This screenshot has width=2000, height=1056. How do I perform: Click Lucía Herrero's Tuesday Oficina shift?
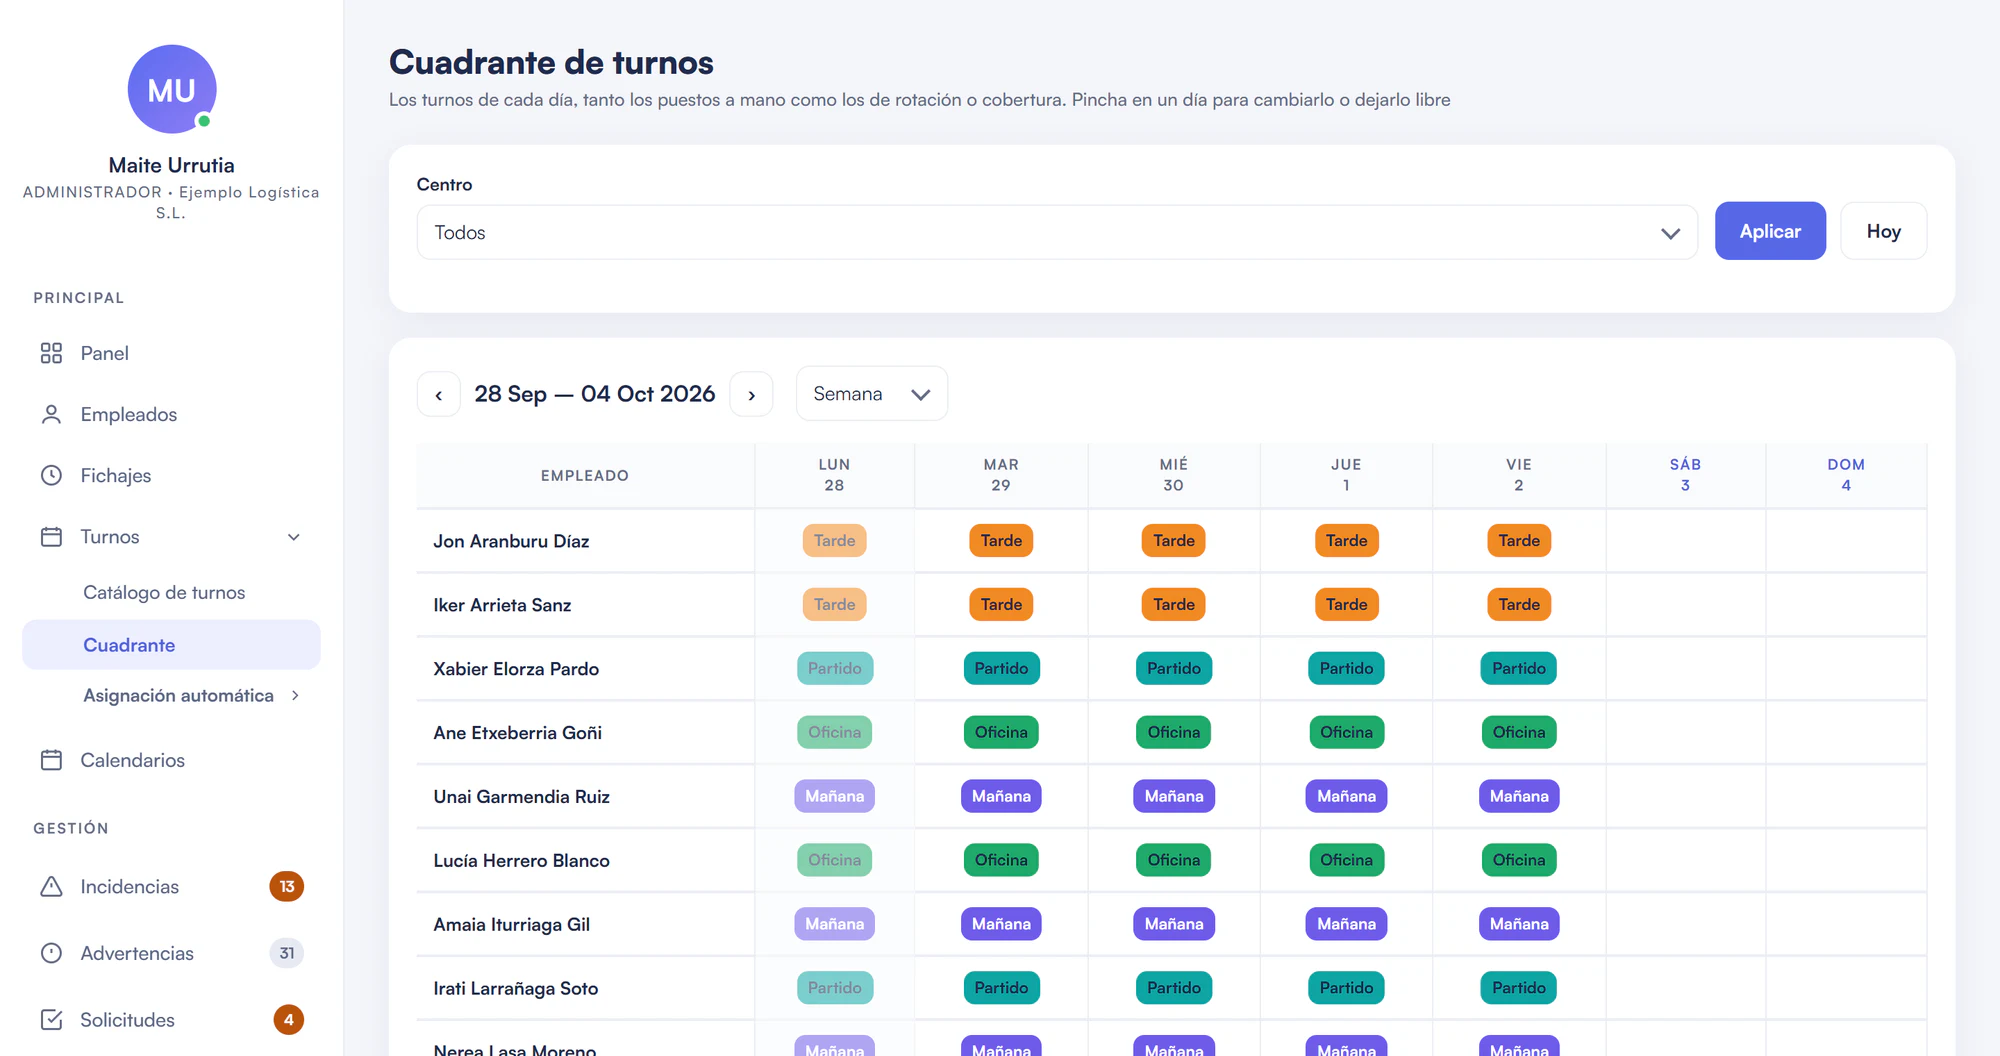point(1001,860)
